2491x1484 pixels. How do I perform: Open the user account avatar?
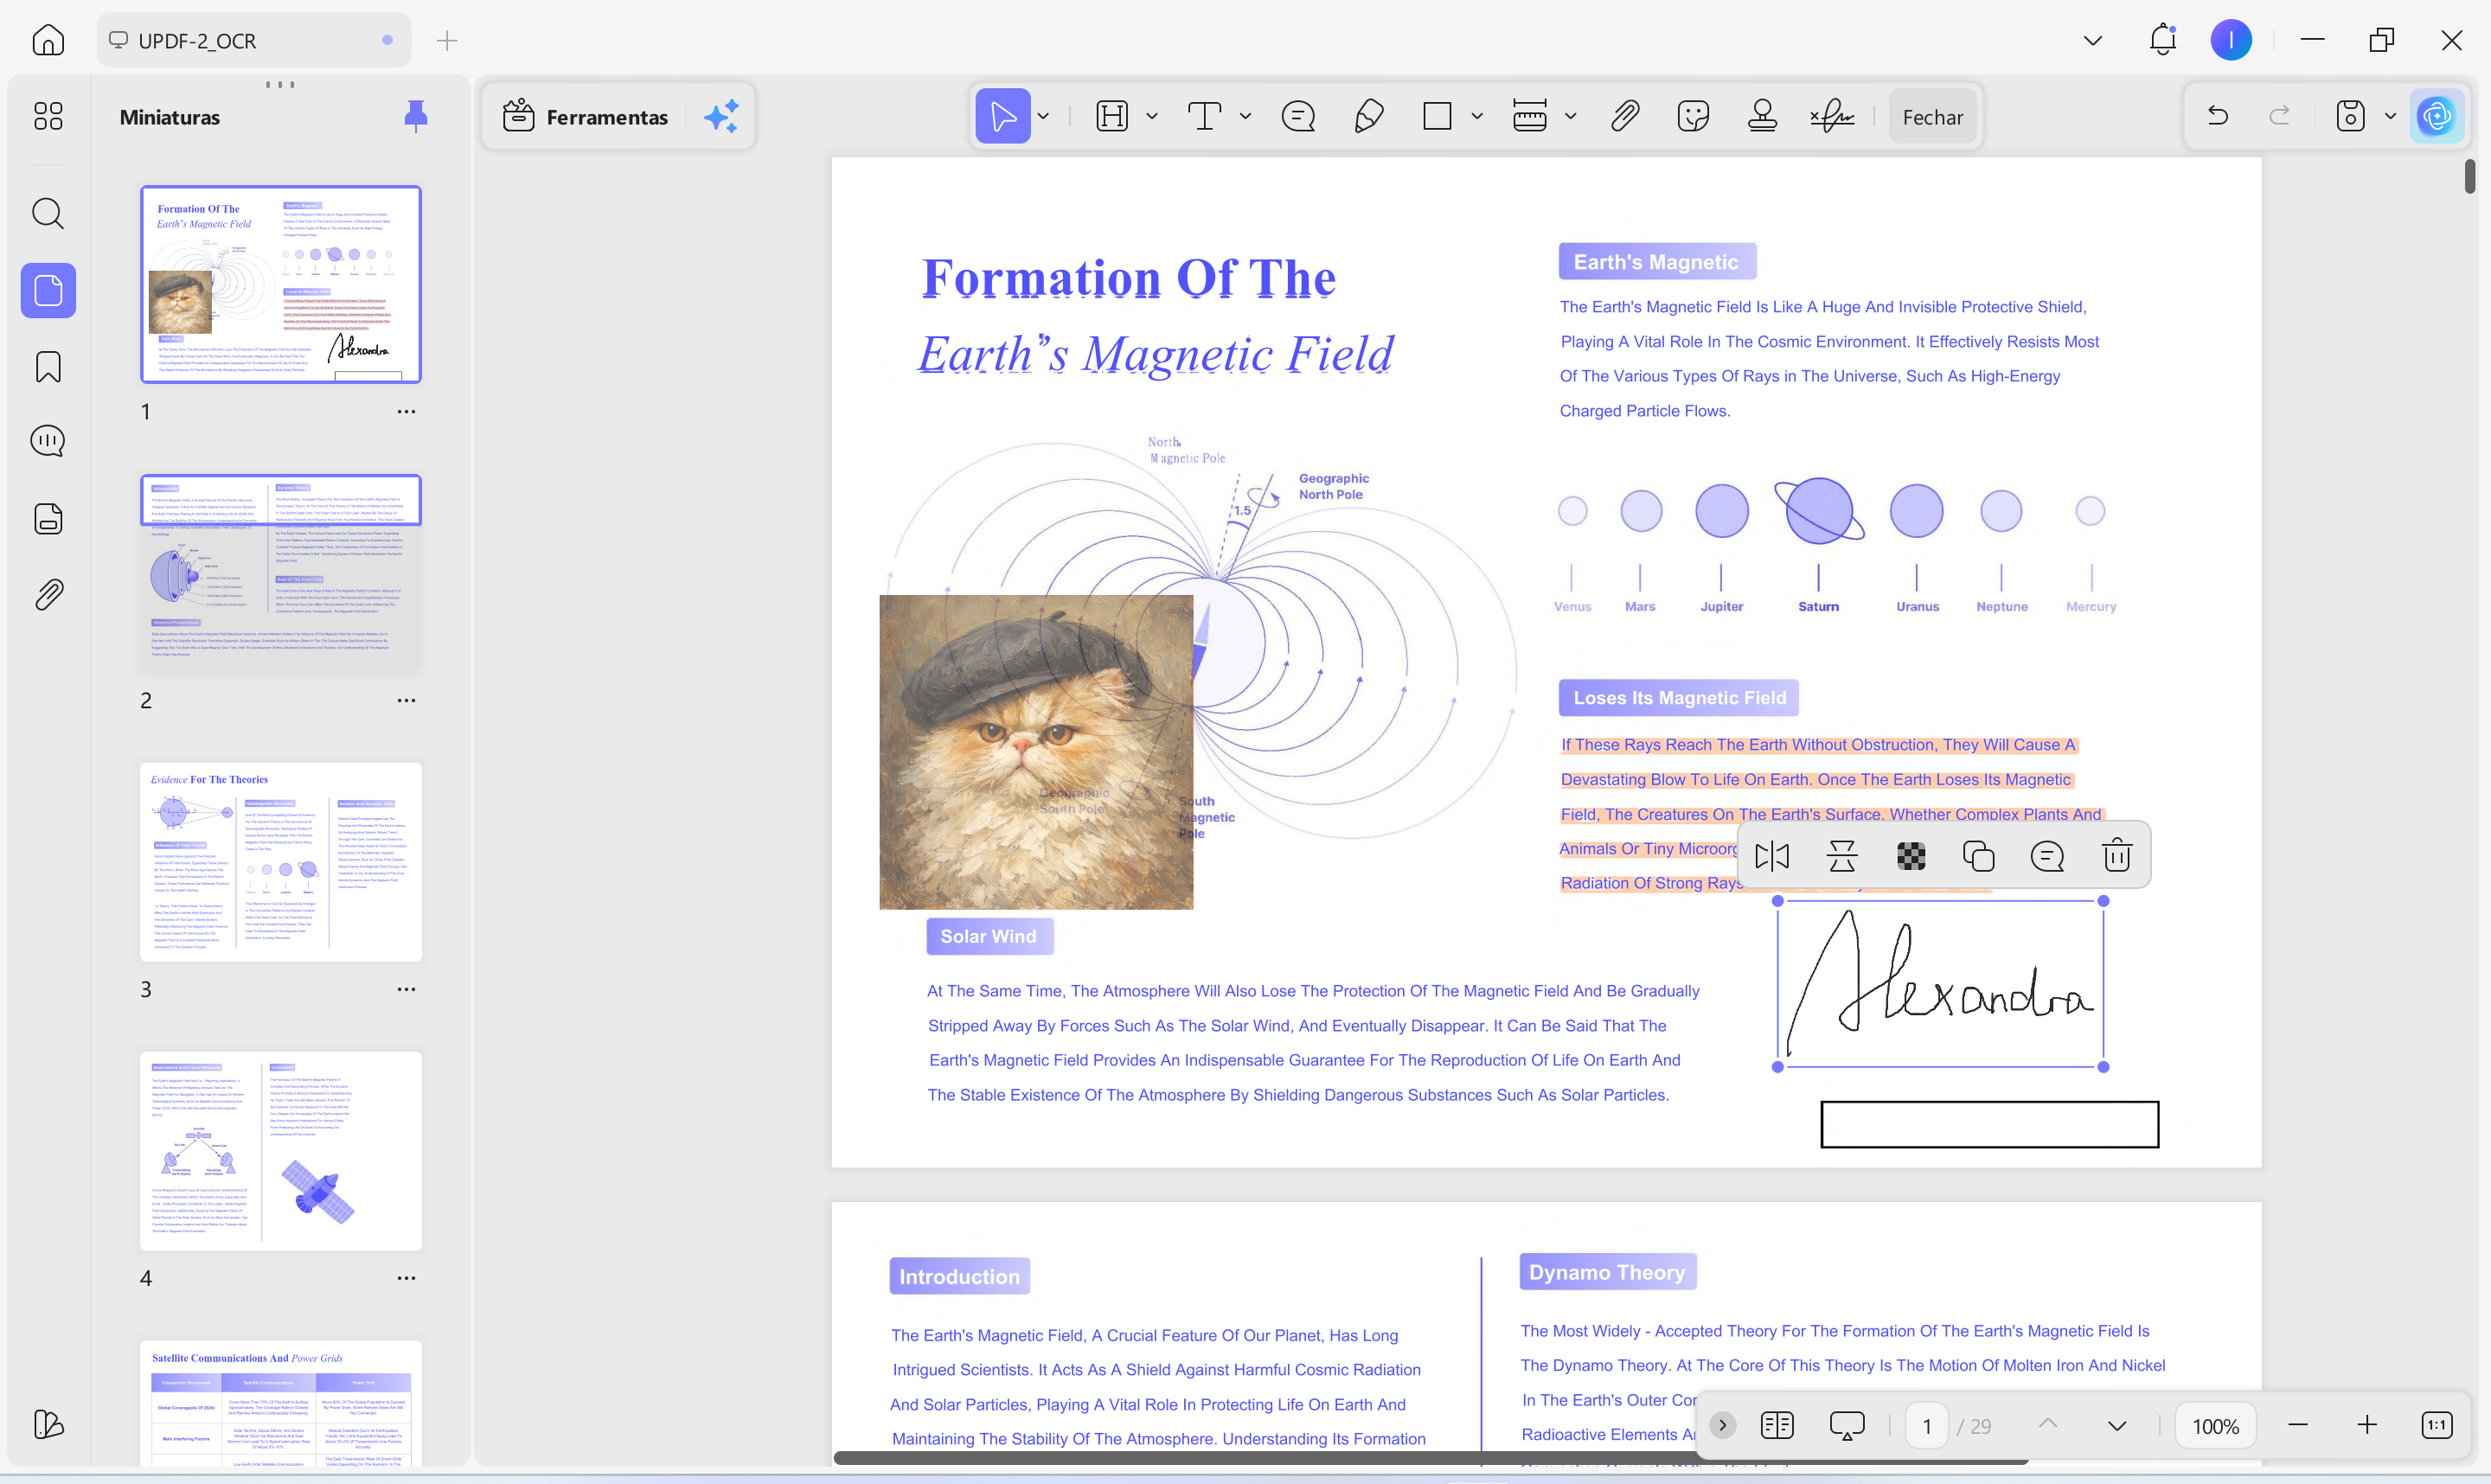pos(2231,40)
